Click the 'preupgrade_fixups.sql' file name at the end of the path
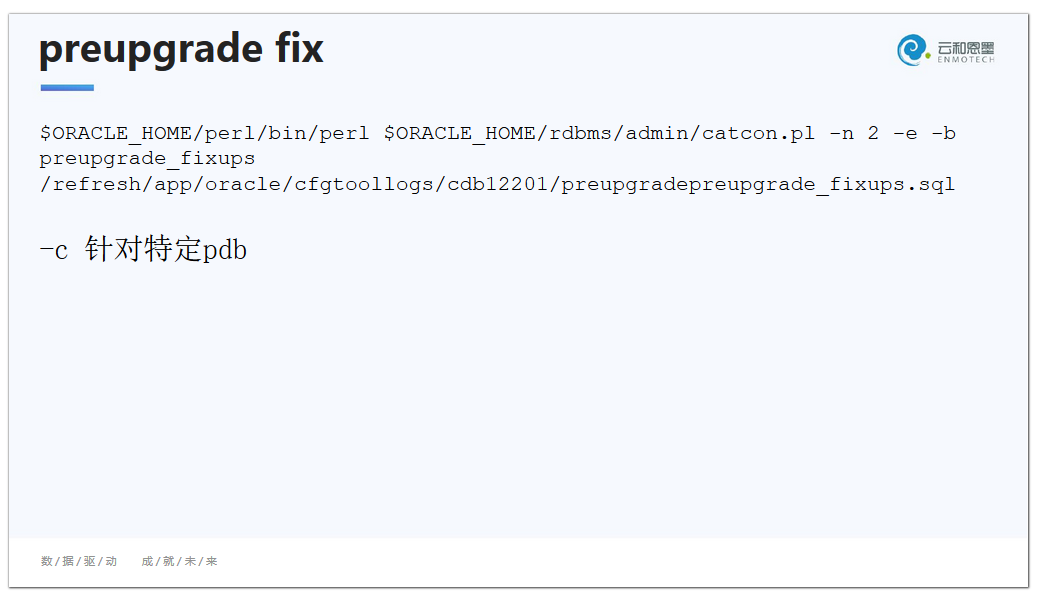Viewport: 1038px width, 596px height. (x=822, y=184)
